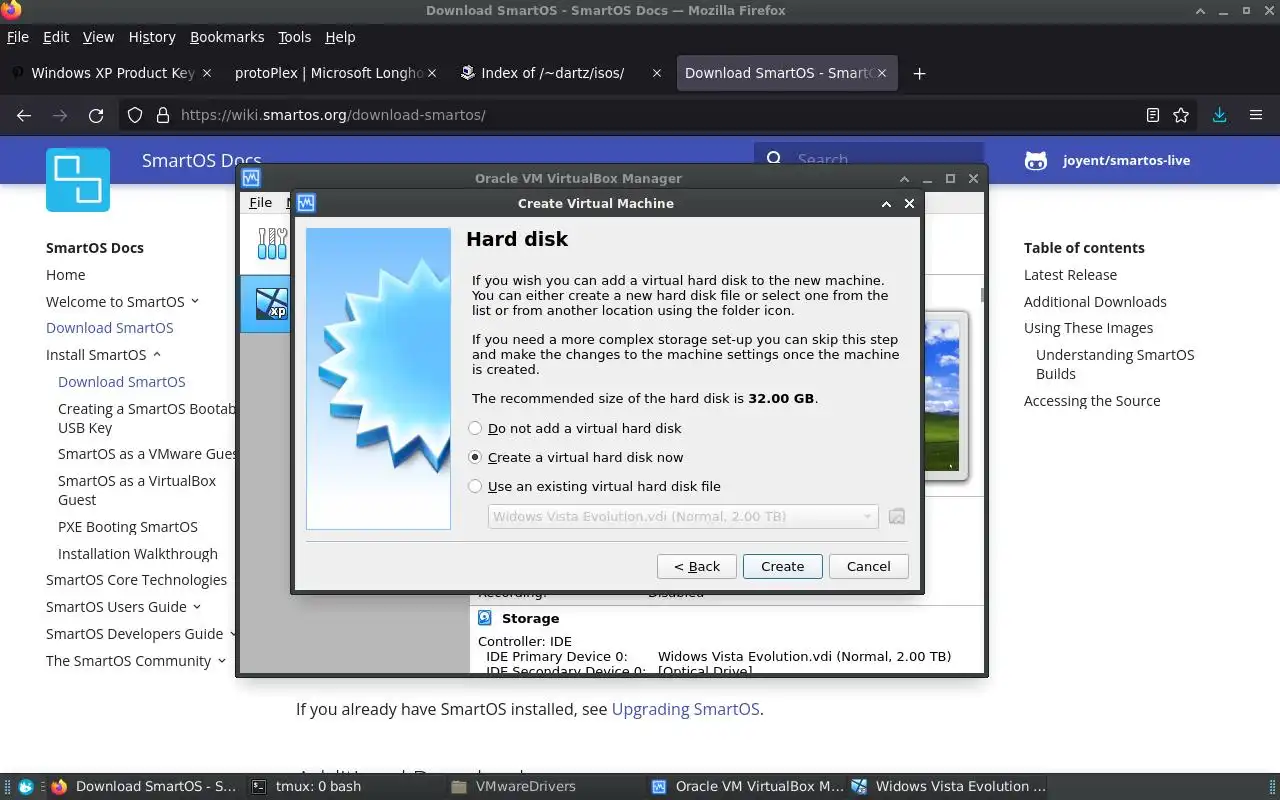The height and width of the screenshot is (800, 1280).
Task: Open Firefox Bookmarks menu
Action: pos(227,37)
